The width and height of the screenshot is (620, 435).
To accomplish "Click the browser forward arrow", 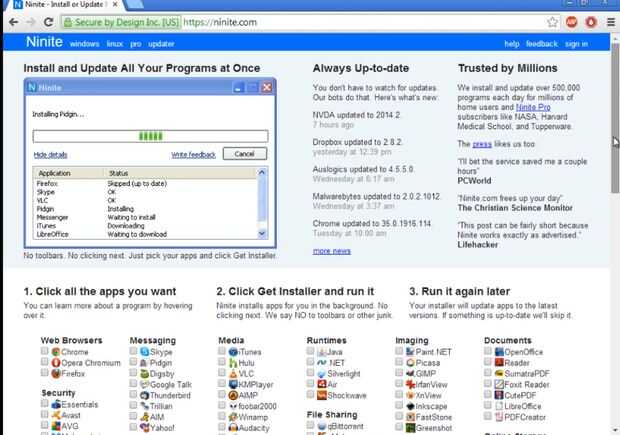I will point(31,22).
